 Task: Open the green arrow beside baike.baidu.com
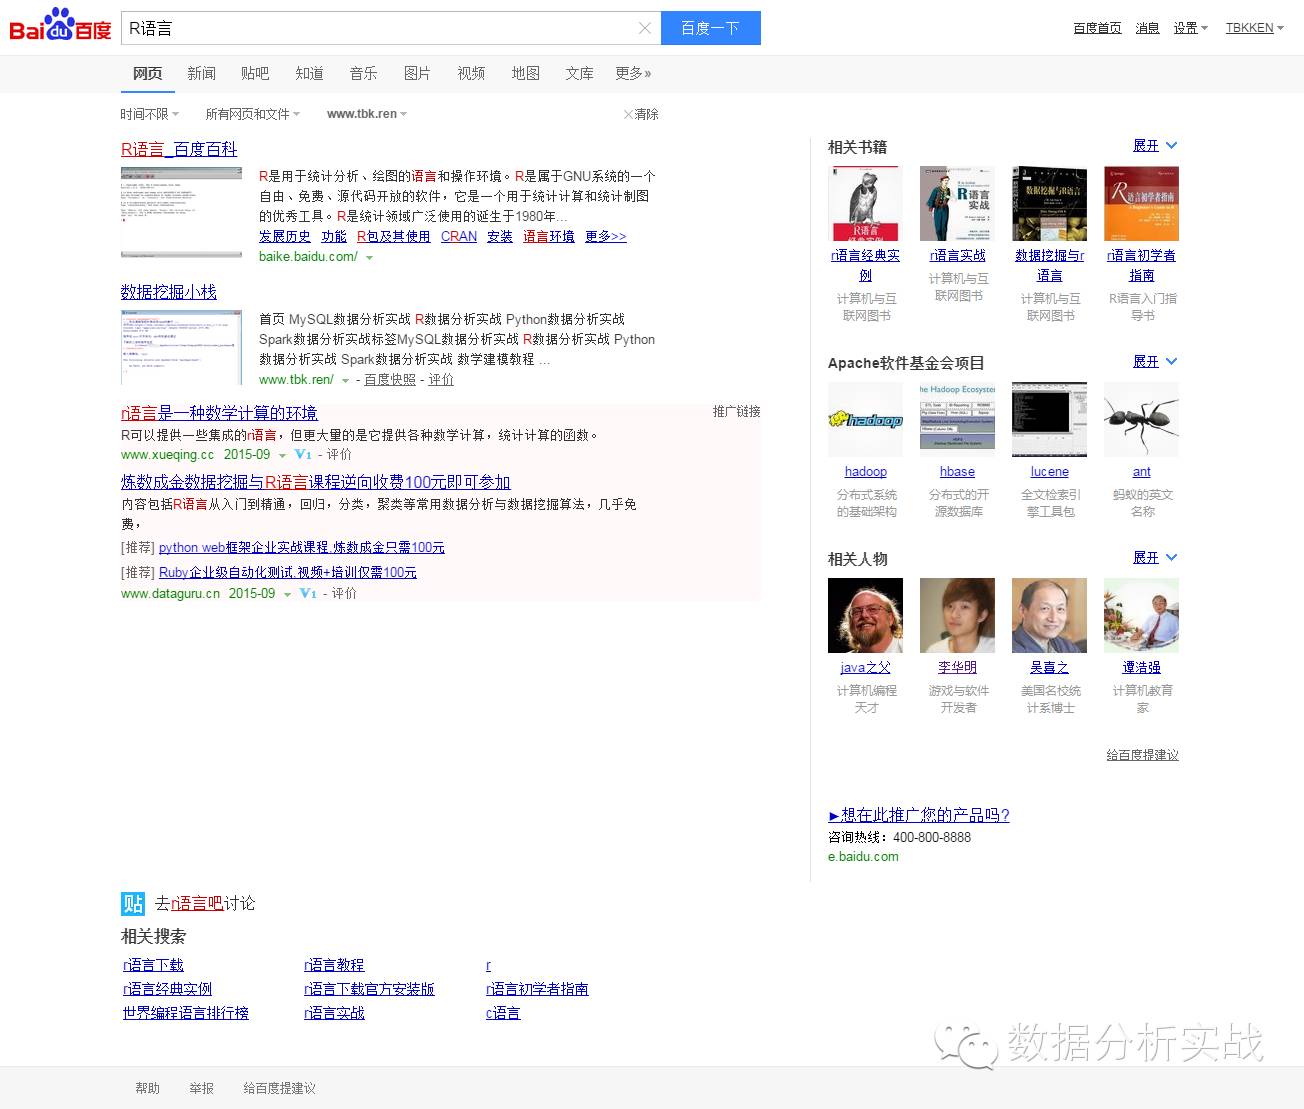369,258
